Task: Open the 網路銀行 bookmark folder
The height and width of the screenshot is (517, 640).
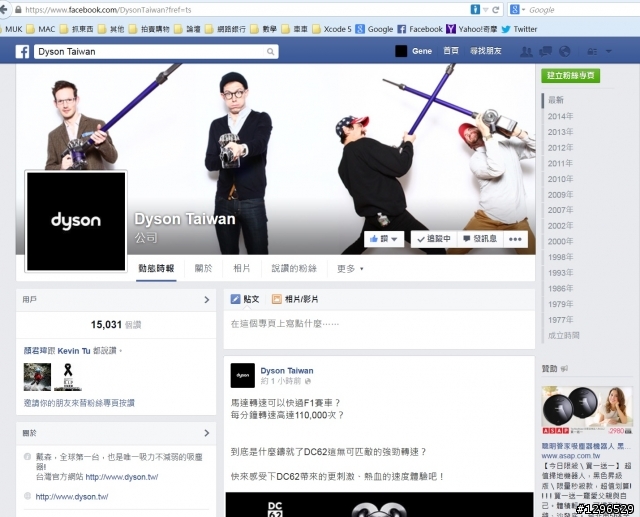Action: pyautogui.click(x=225, y=29)
